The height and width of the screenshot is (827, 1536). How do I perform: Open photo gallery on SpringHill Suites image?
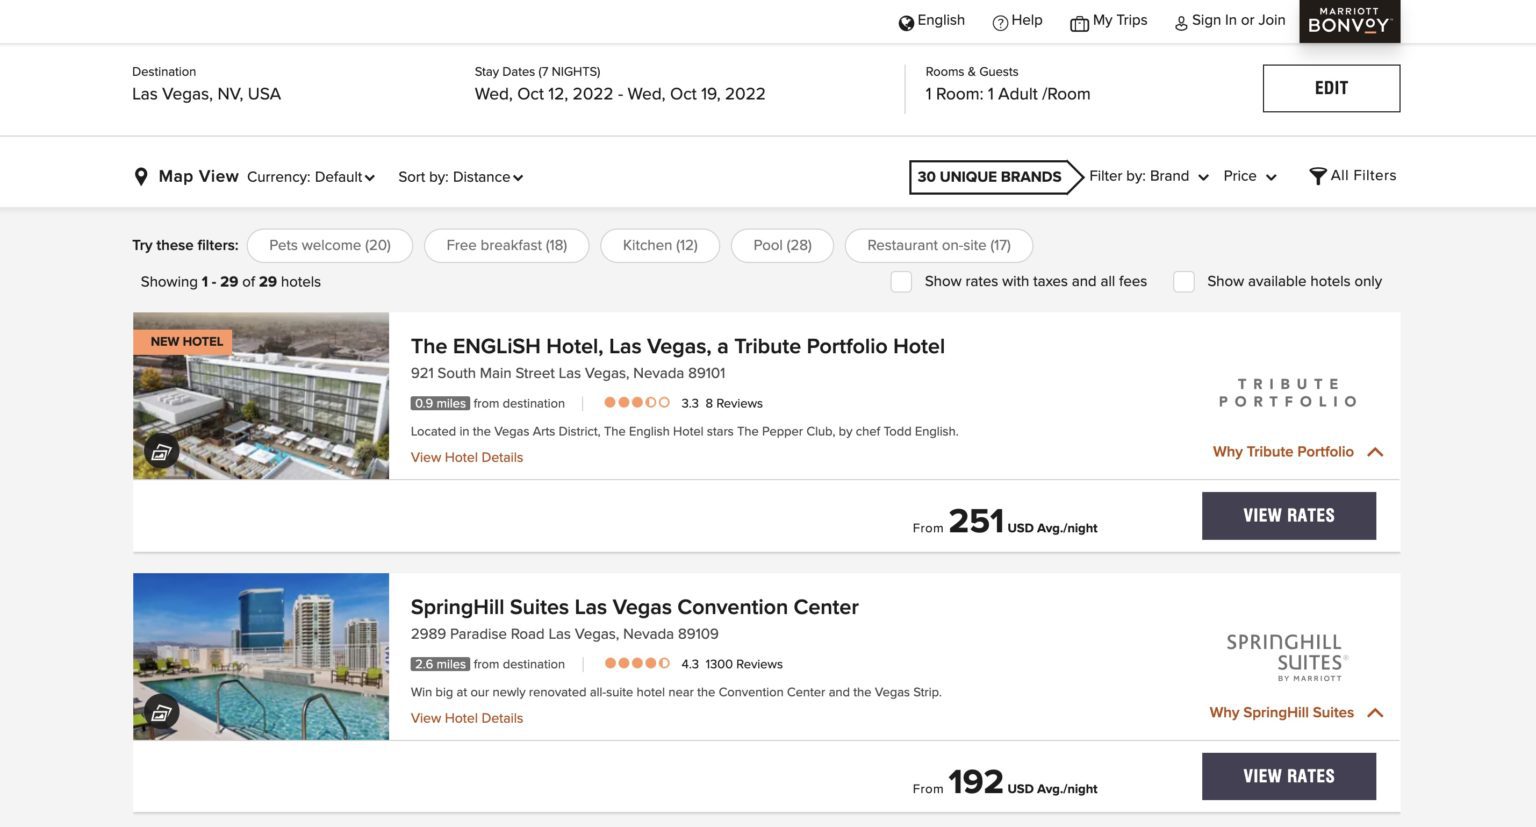(161, 712)
